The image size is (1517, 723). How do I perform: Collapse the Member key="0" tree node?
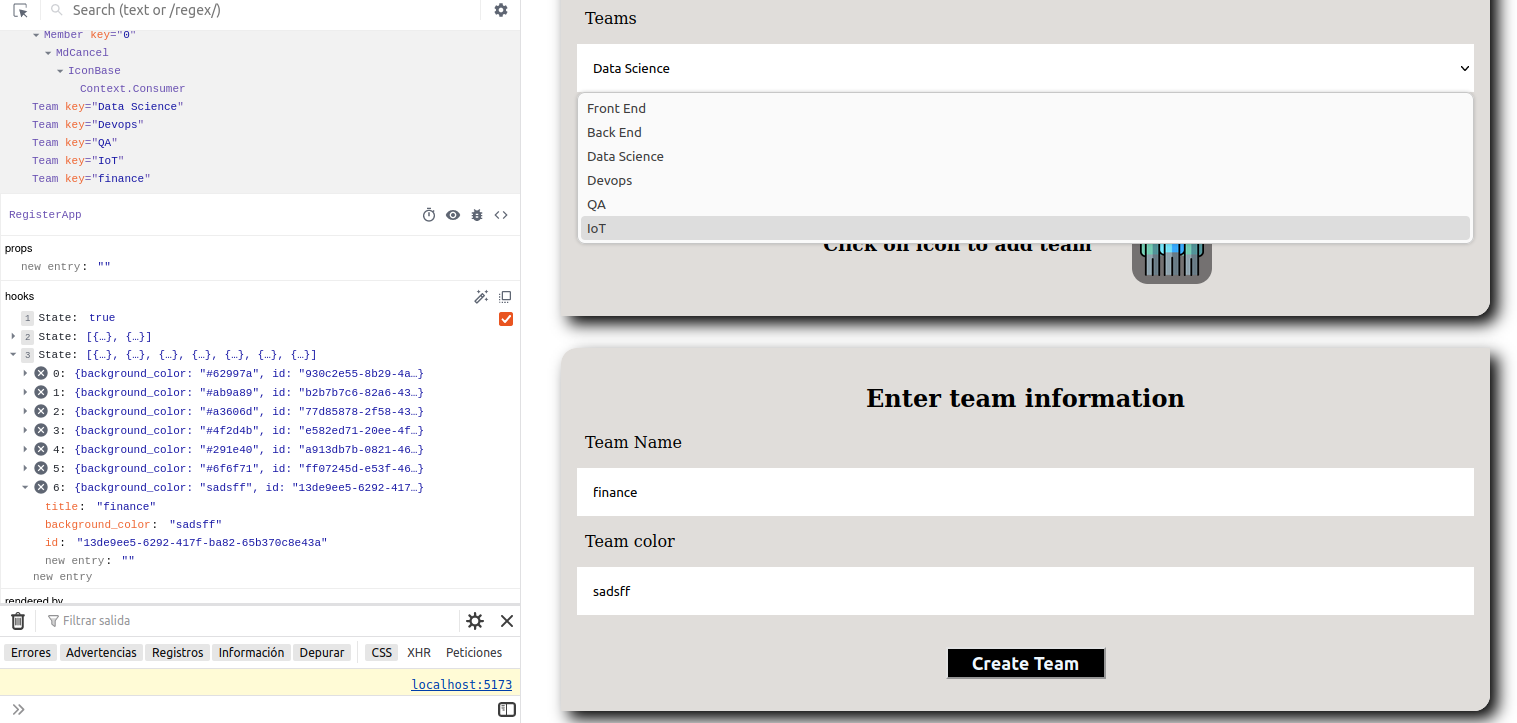click(x=36, y=35)
